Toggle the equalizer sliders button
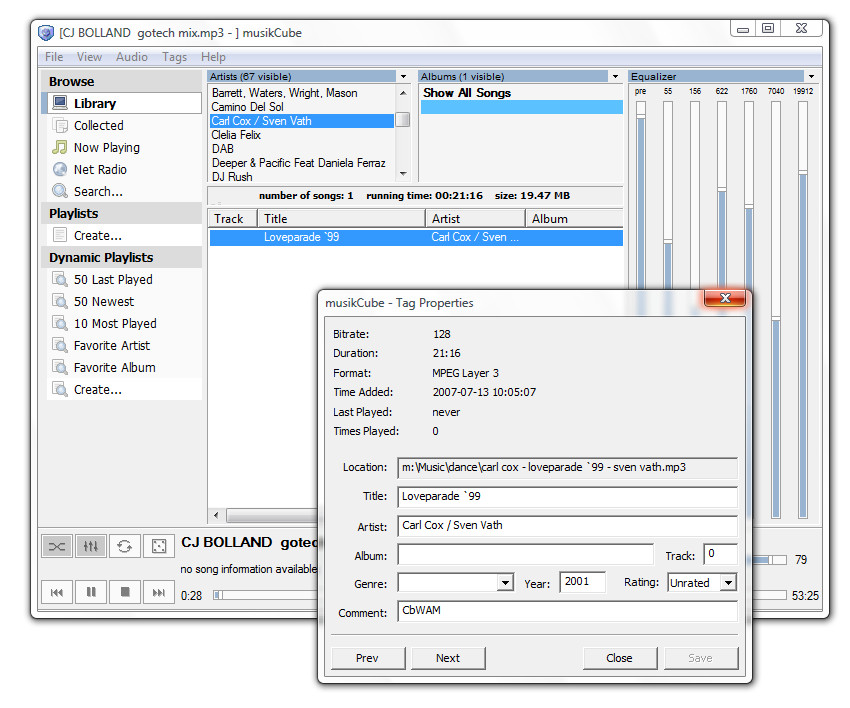Image resolution: width=850 pixels, height=708 pixels. pos(91,546)
